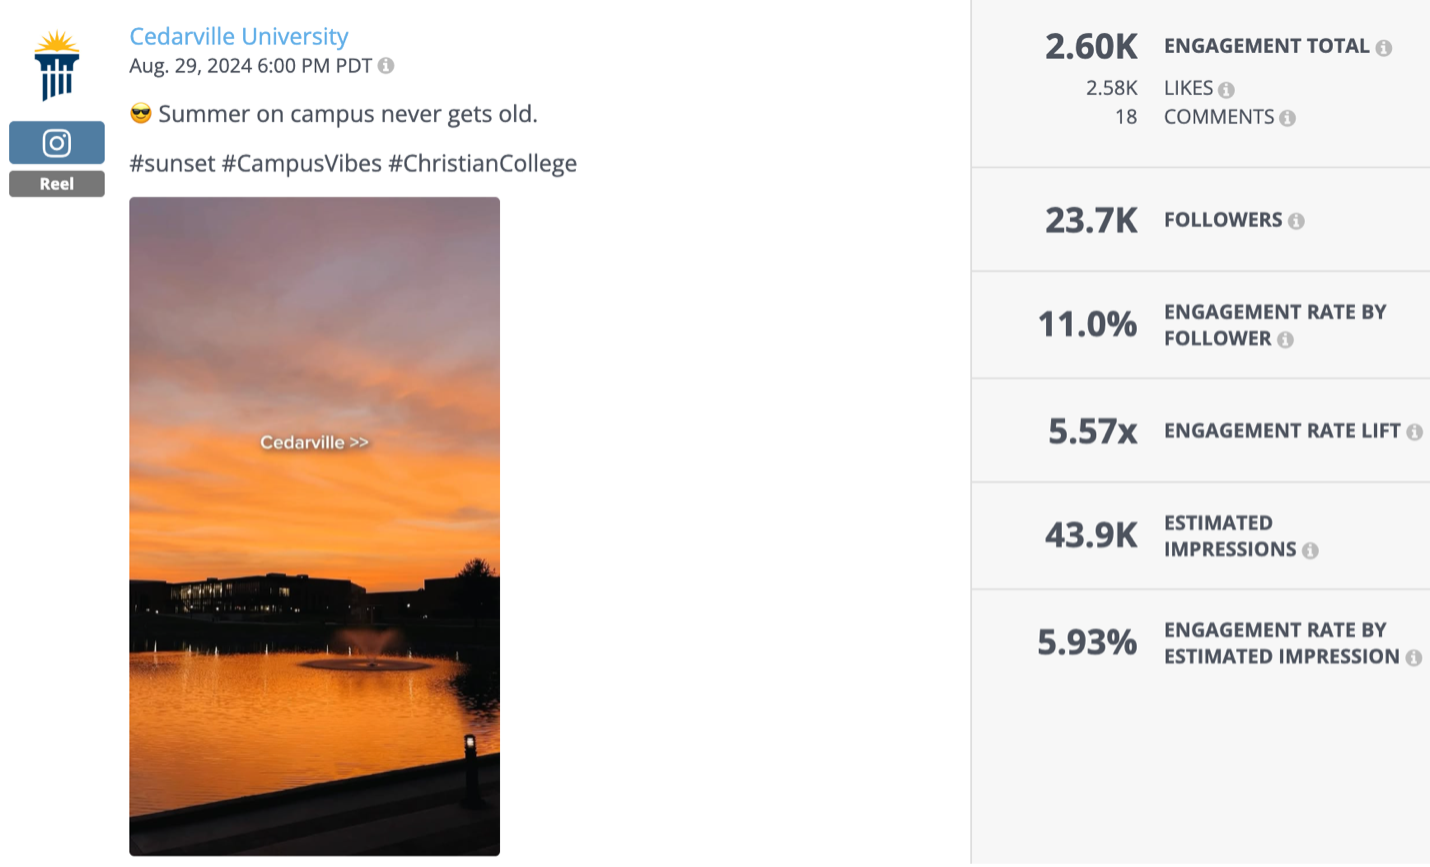Open info icon for Engagement Rate Lift

[x=1414, y=432]
